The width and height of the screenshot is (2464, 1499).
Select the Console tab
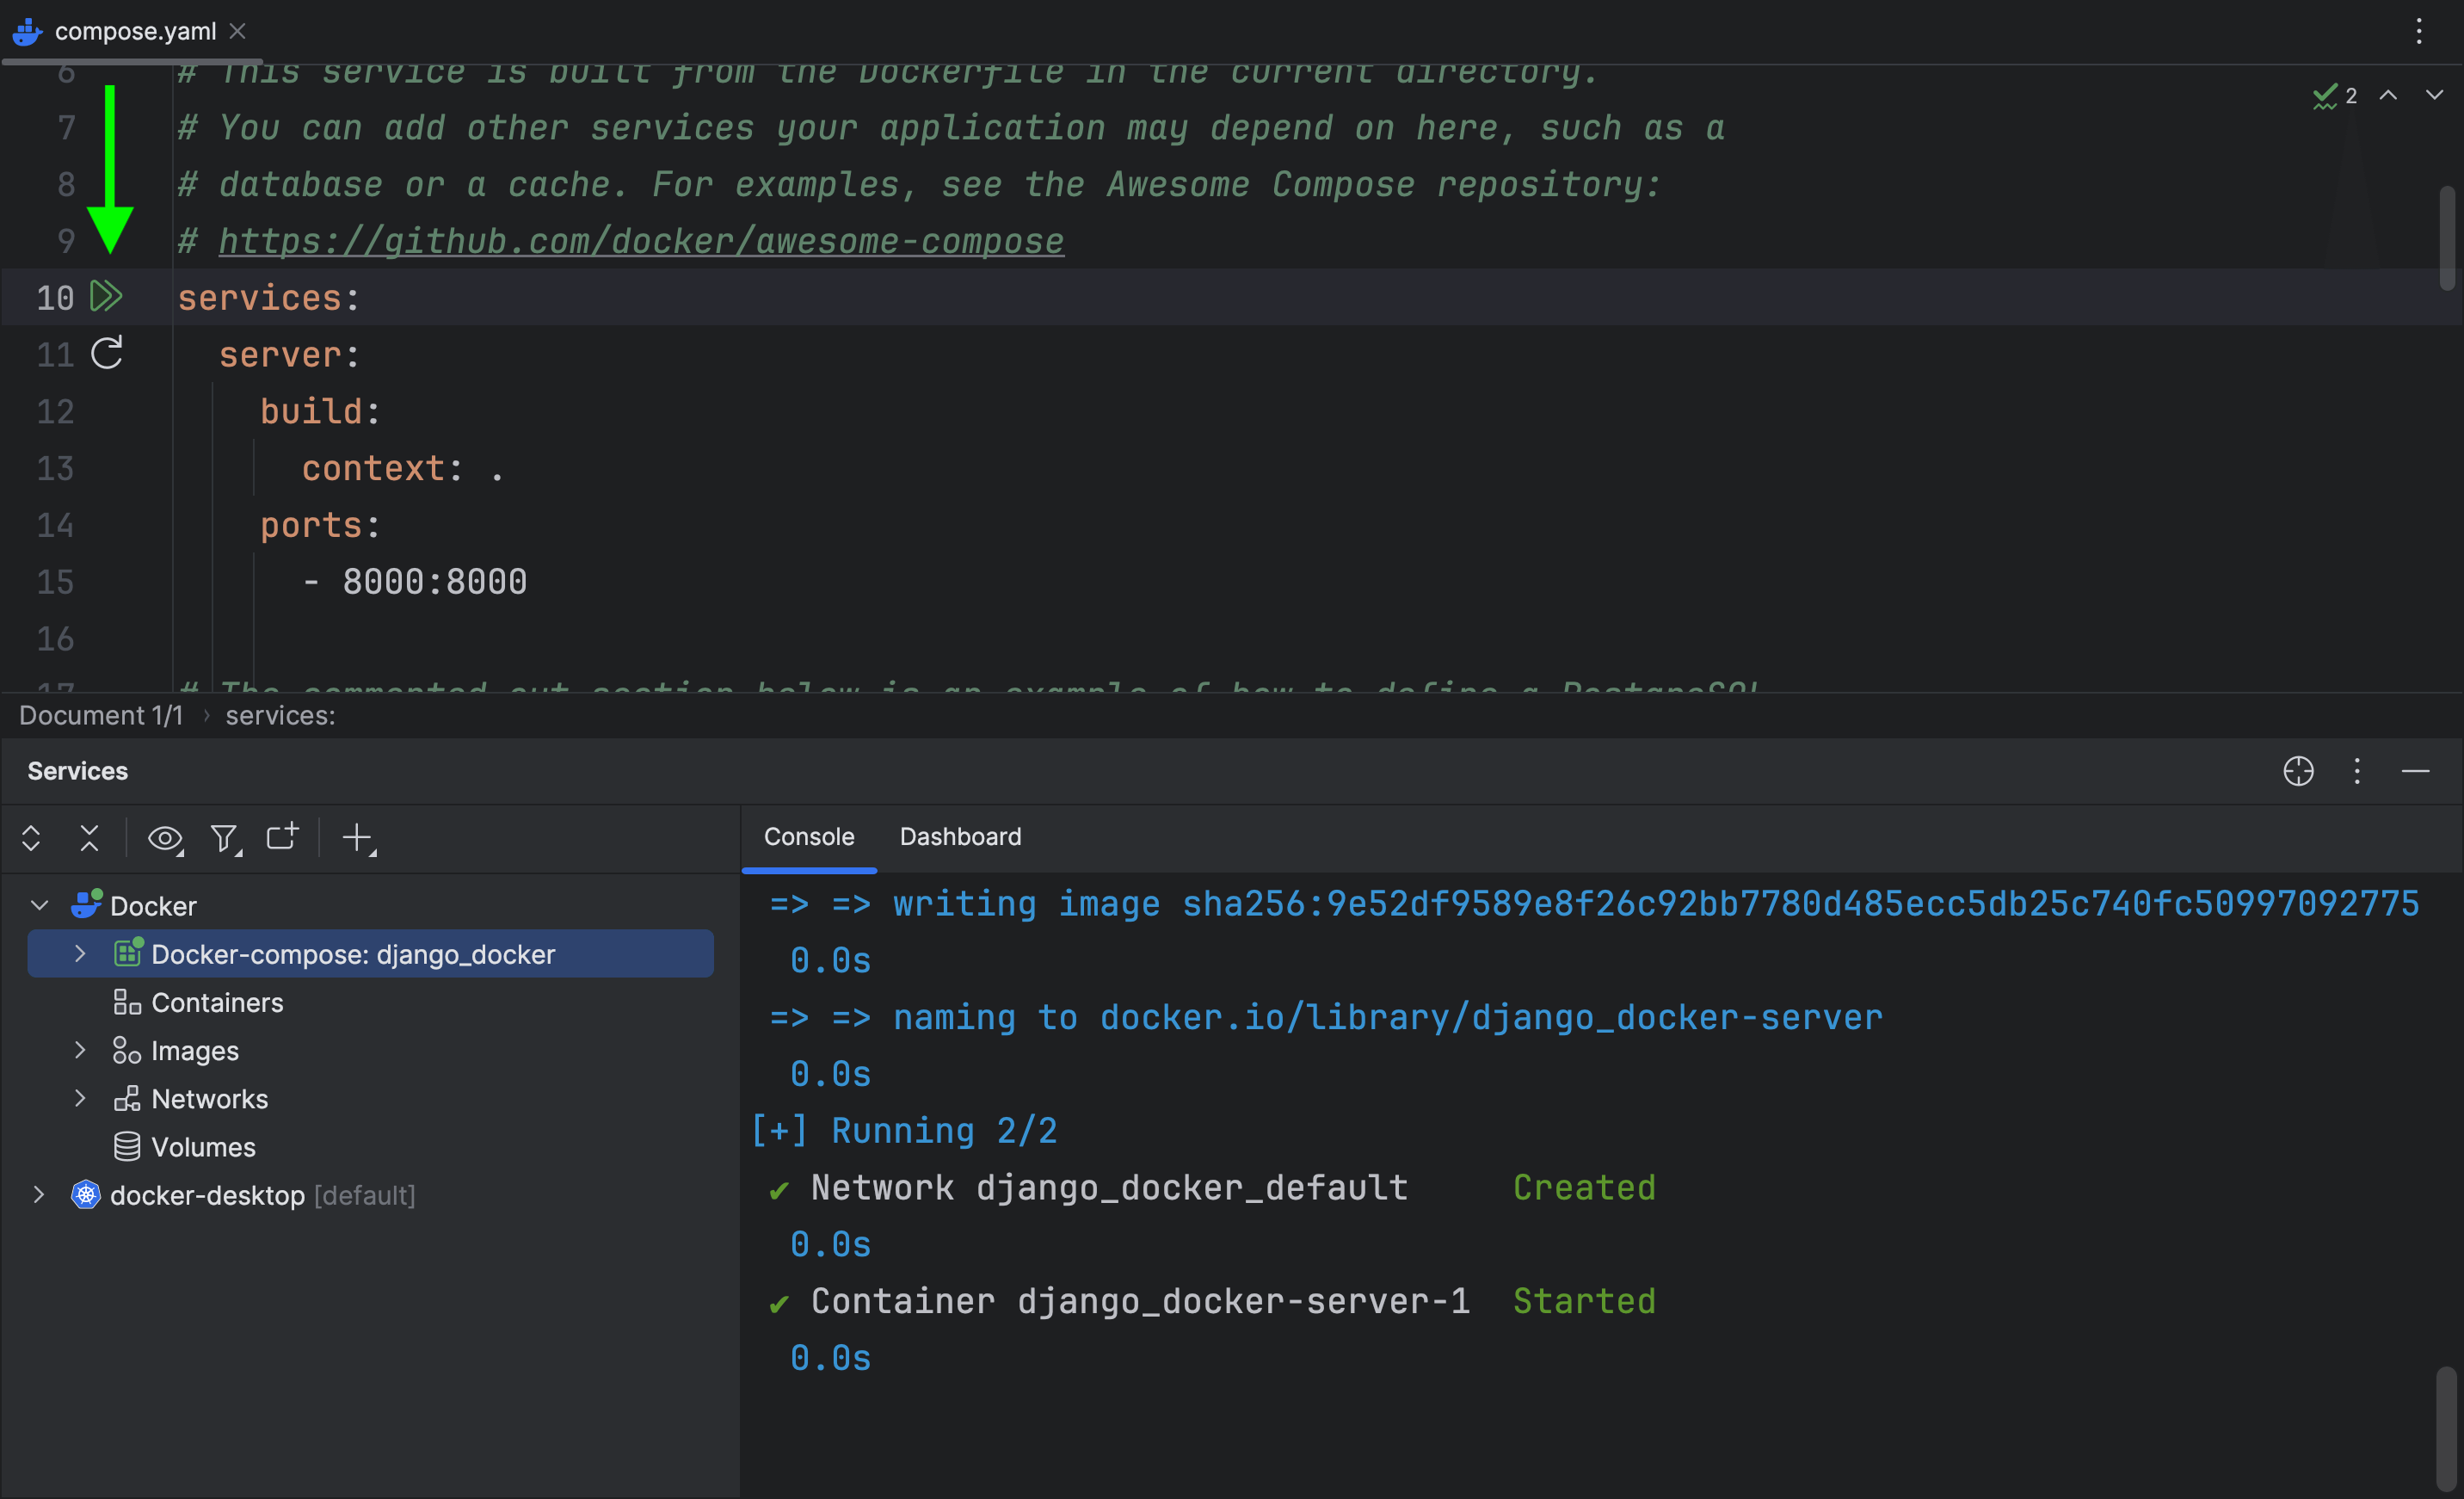coord(808,837)
